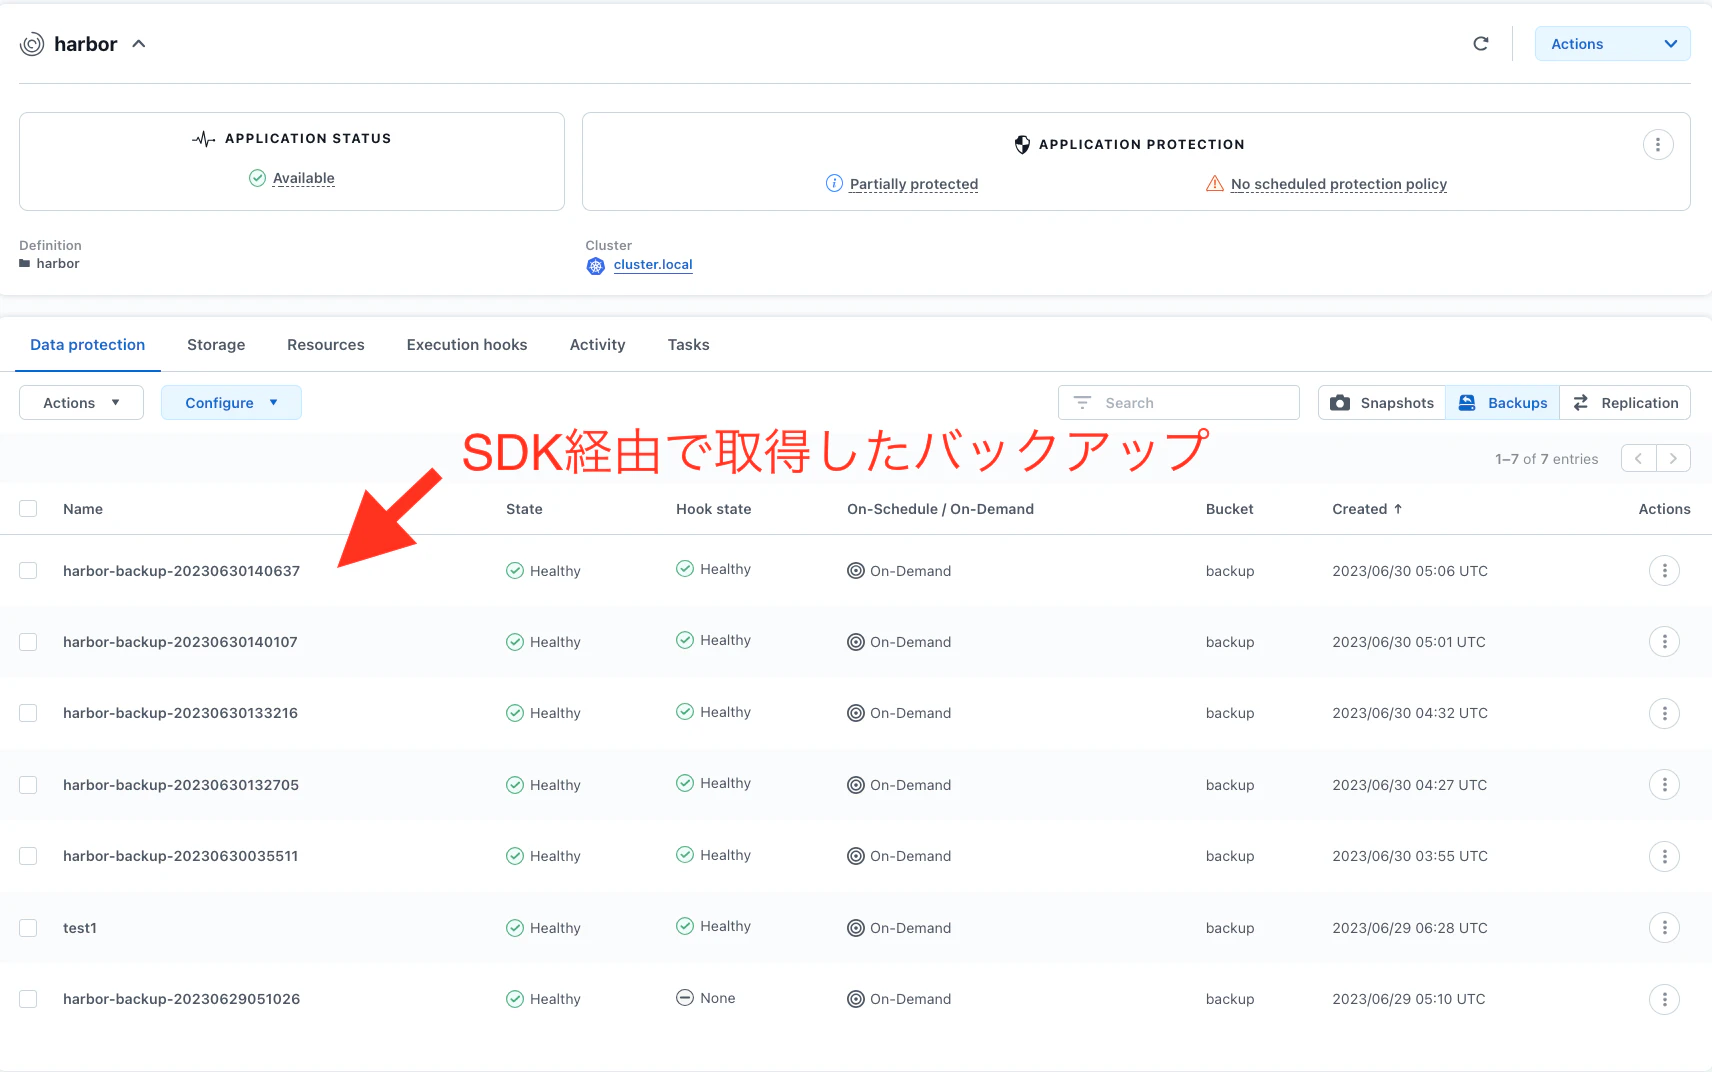This screenshot has height=1072, width=1712.
Task: Open row actions for harbor-backup-20230630132705
Action: (1664, 785)
